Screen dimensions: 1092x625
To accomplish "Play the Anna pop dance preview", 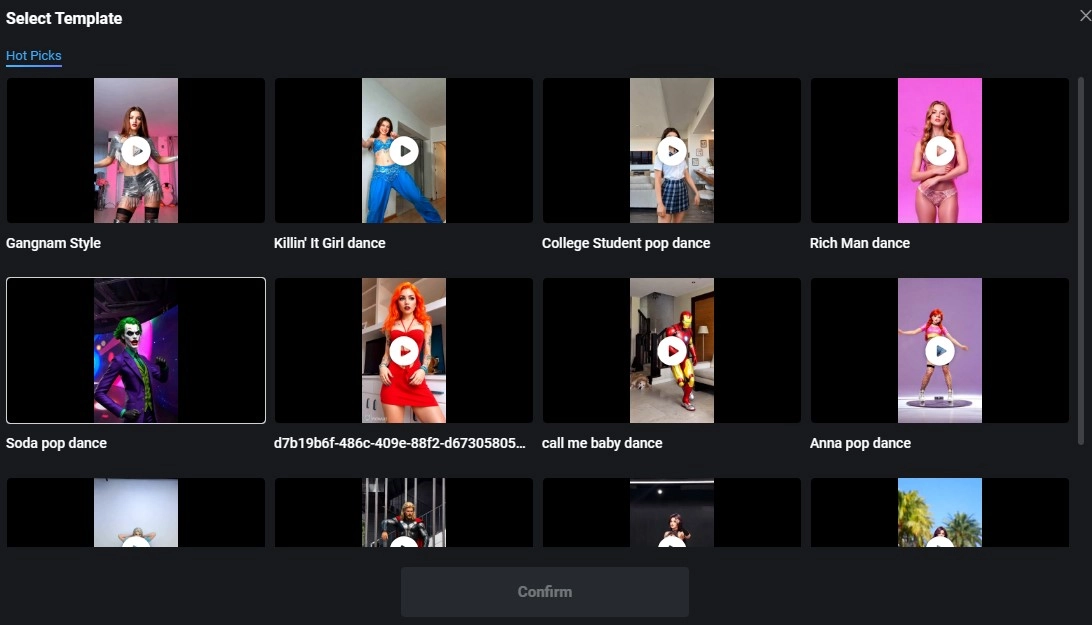I will pyautogui.click(x=939, y=350).
